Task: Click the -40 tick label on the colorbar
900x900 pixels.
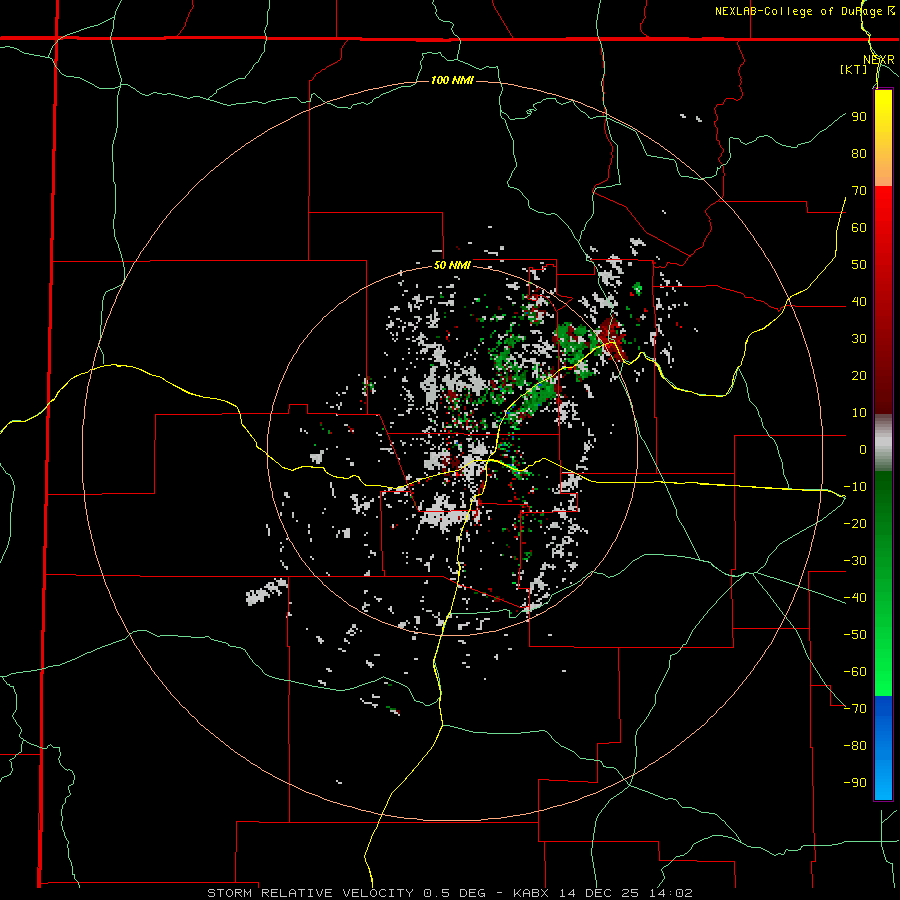Action: click(x=855, y=598)
